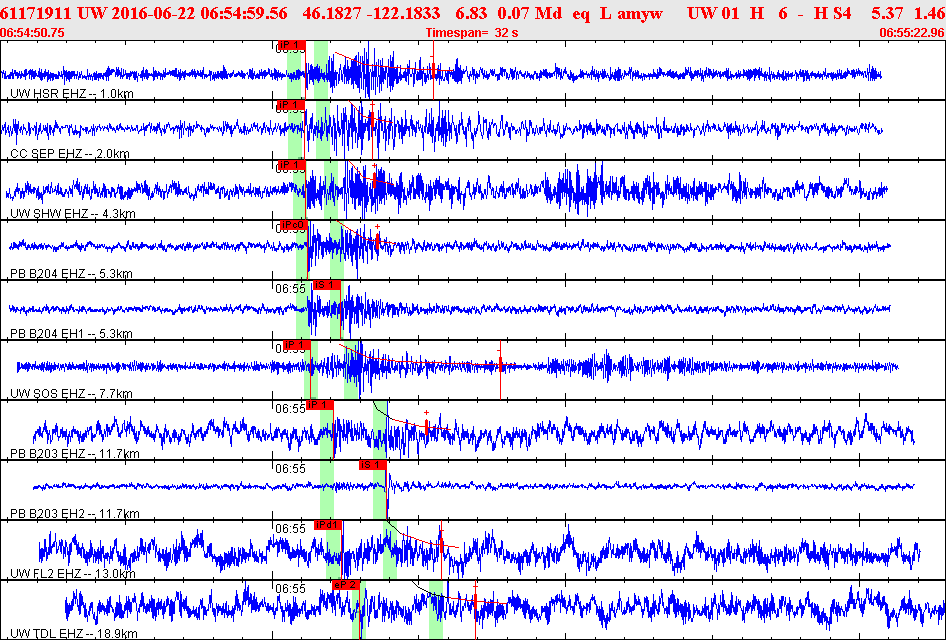Click the iS 1 pick flag on PB B203 EH2
Screen dimensions: 946x640
click(372, 464)
